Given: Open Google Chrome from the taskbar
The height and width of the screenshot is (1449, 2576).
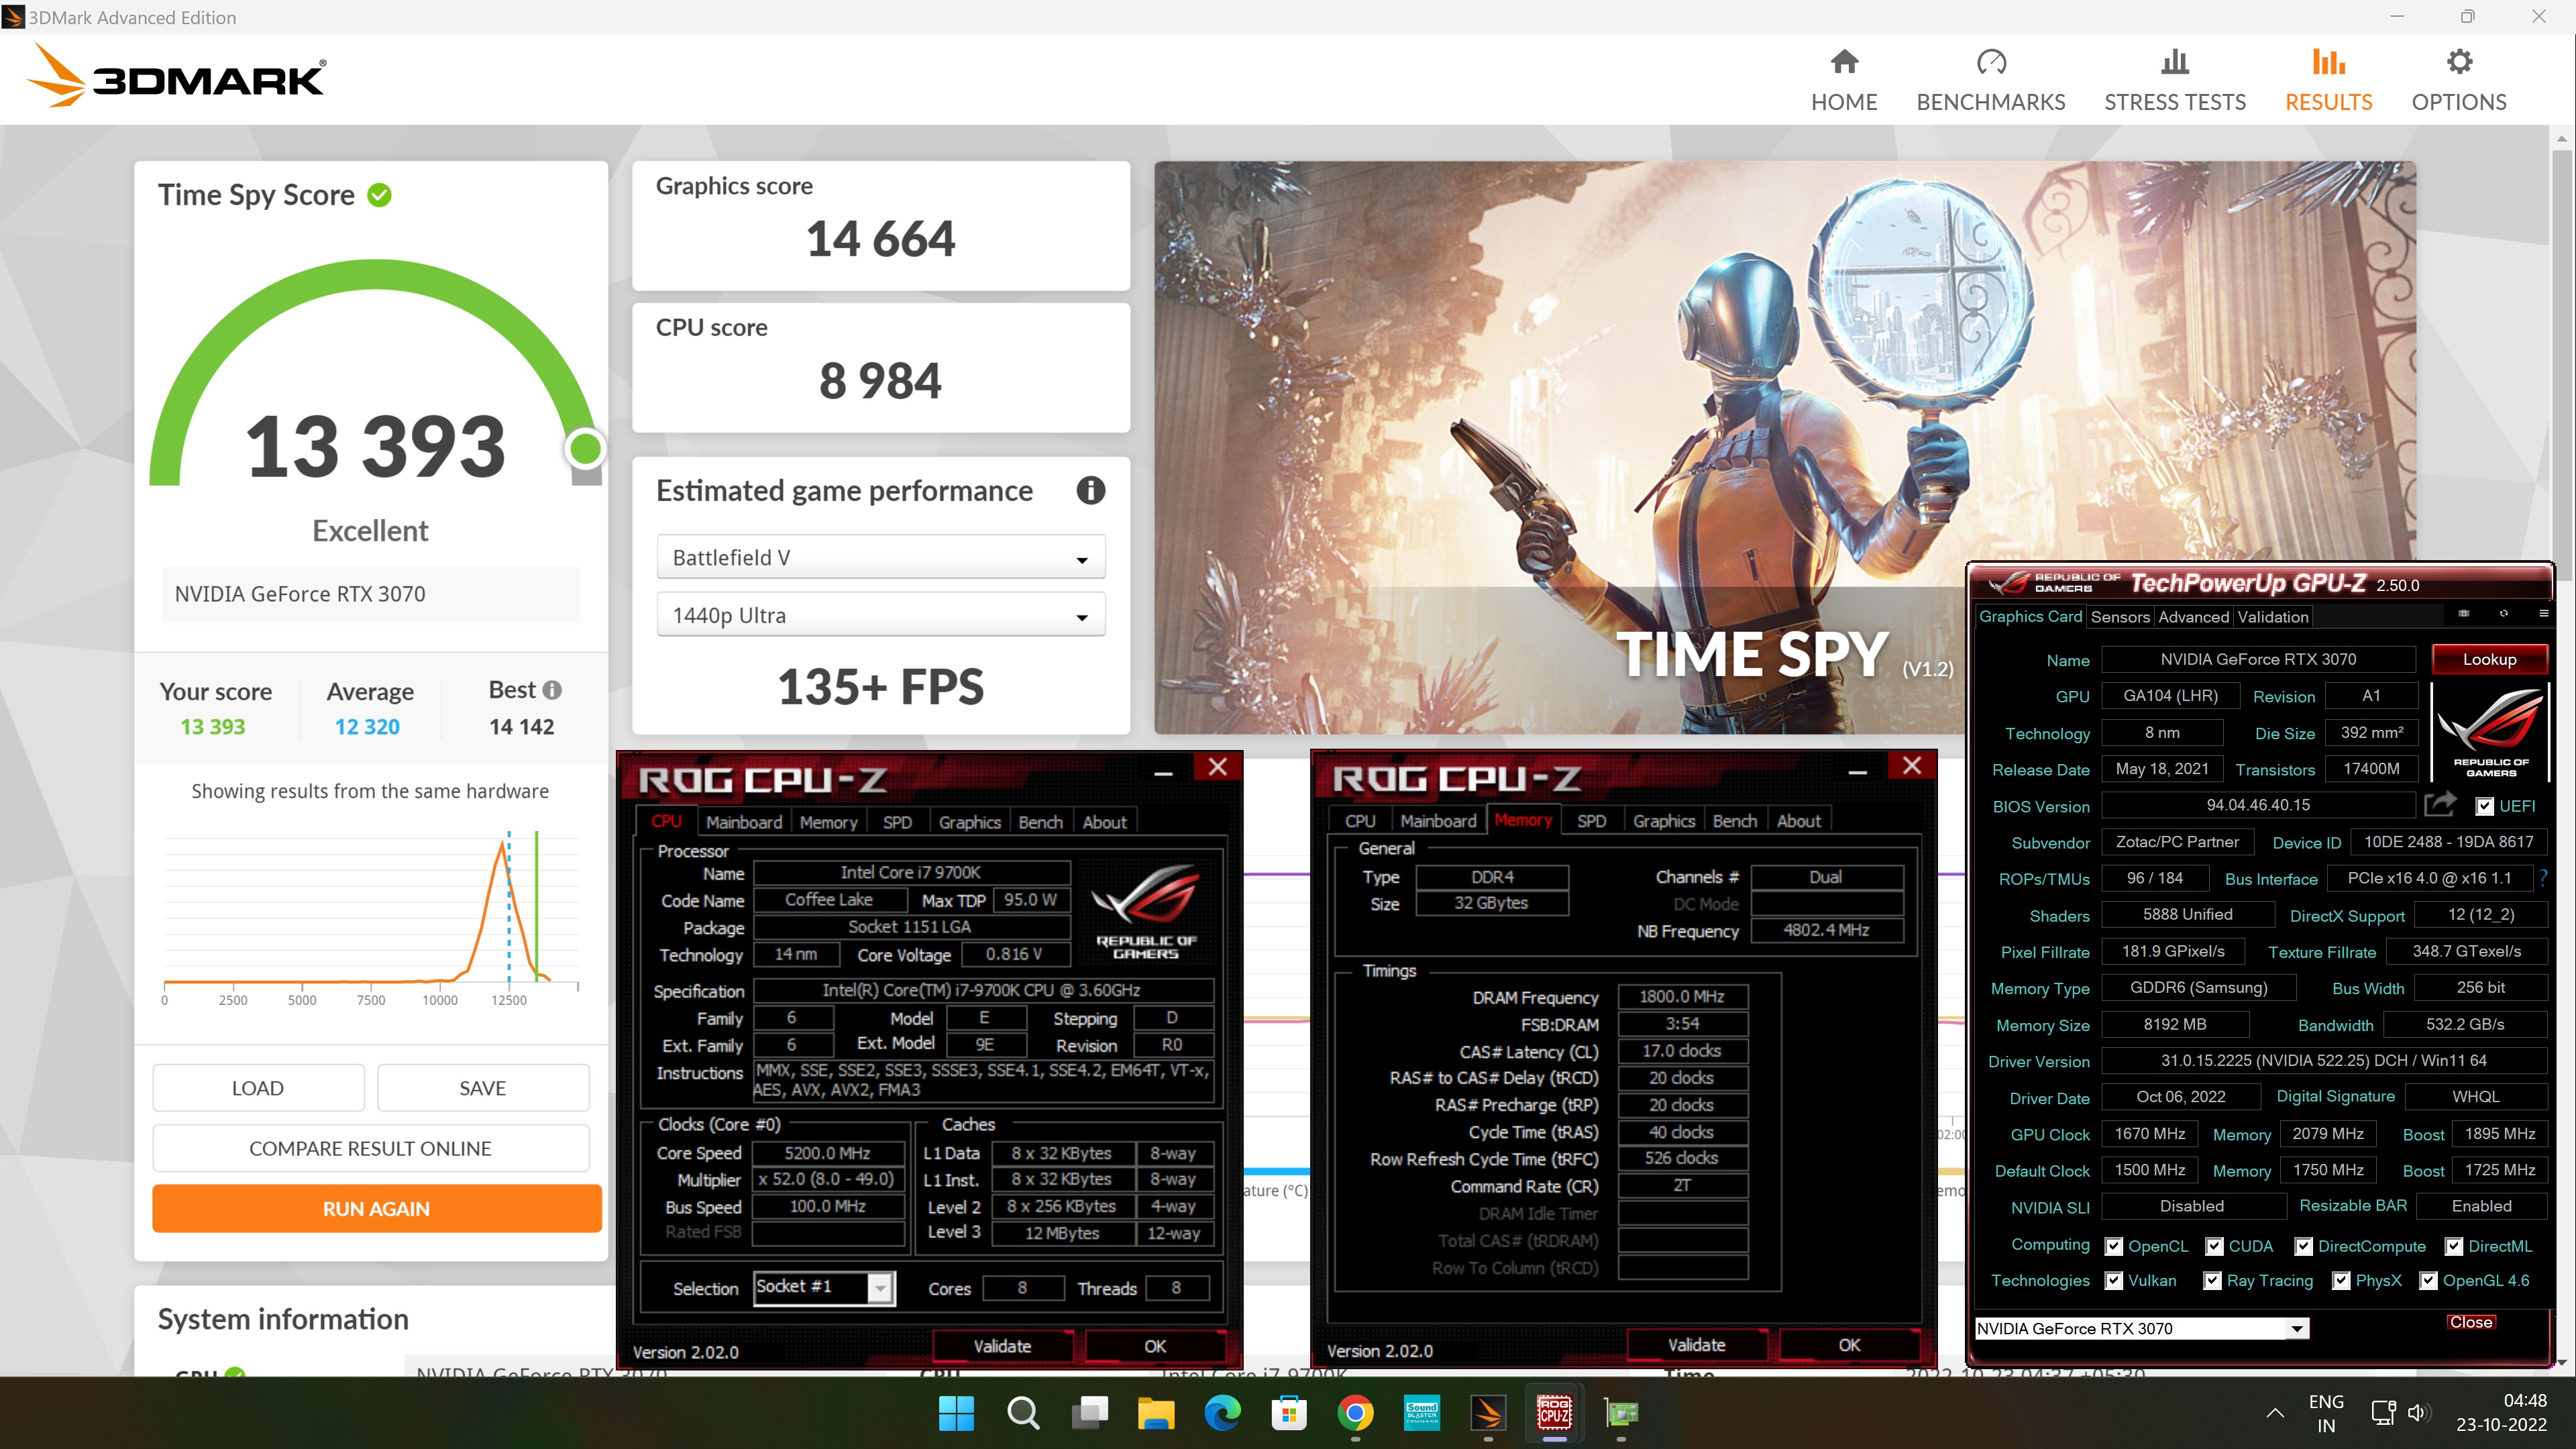Looking at the screenshot, I should pos(1355,1413).
